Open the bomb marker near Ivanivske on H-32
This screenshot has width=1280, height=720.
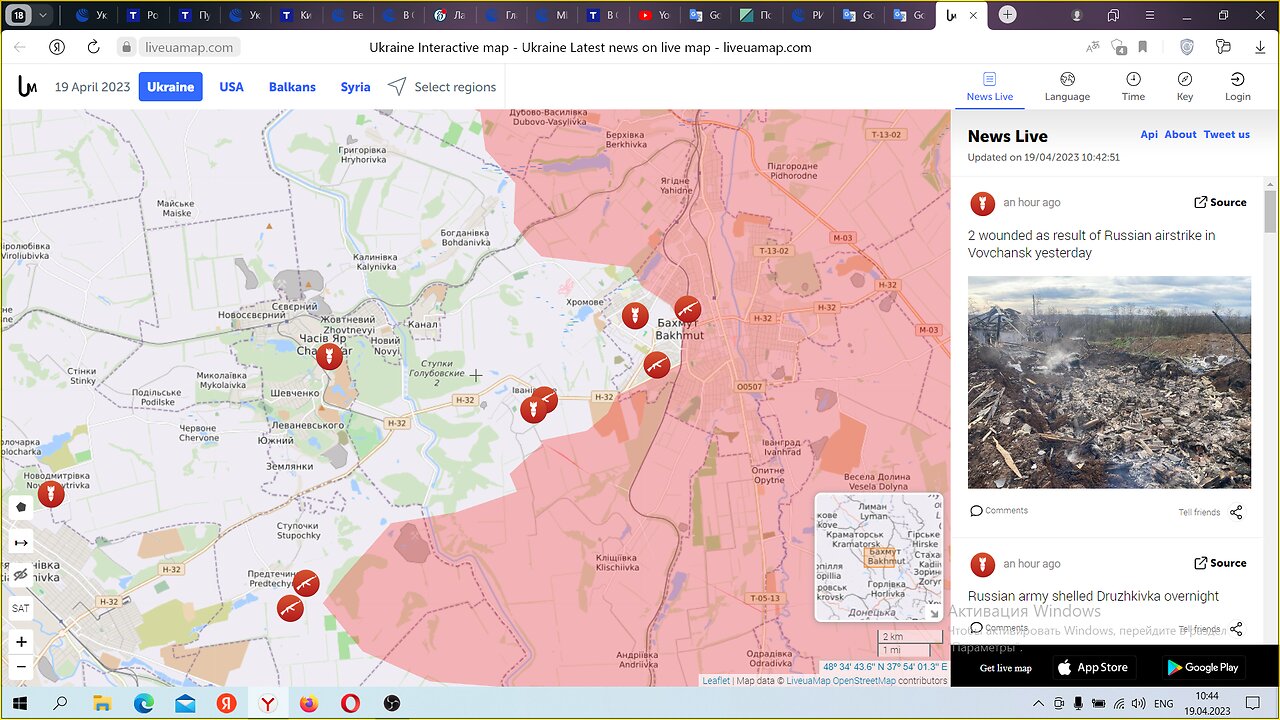point(534,410)
